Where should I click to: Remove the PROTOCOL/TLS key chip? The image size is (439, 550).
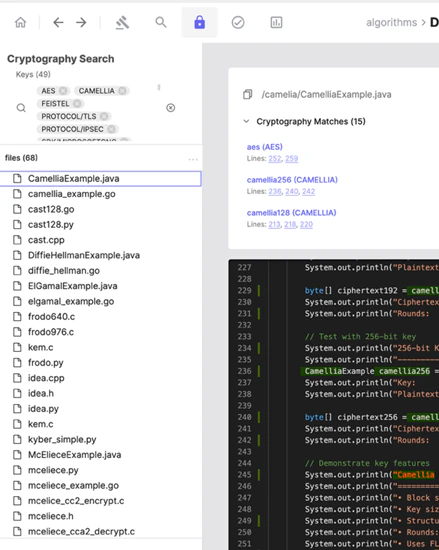pos(104,116)
